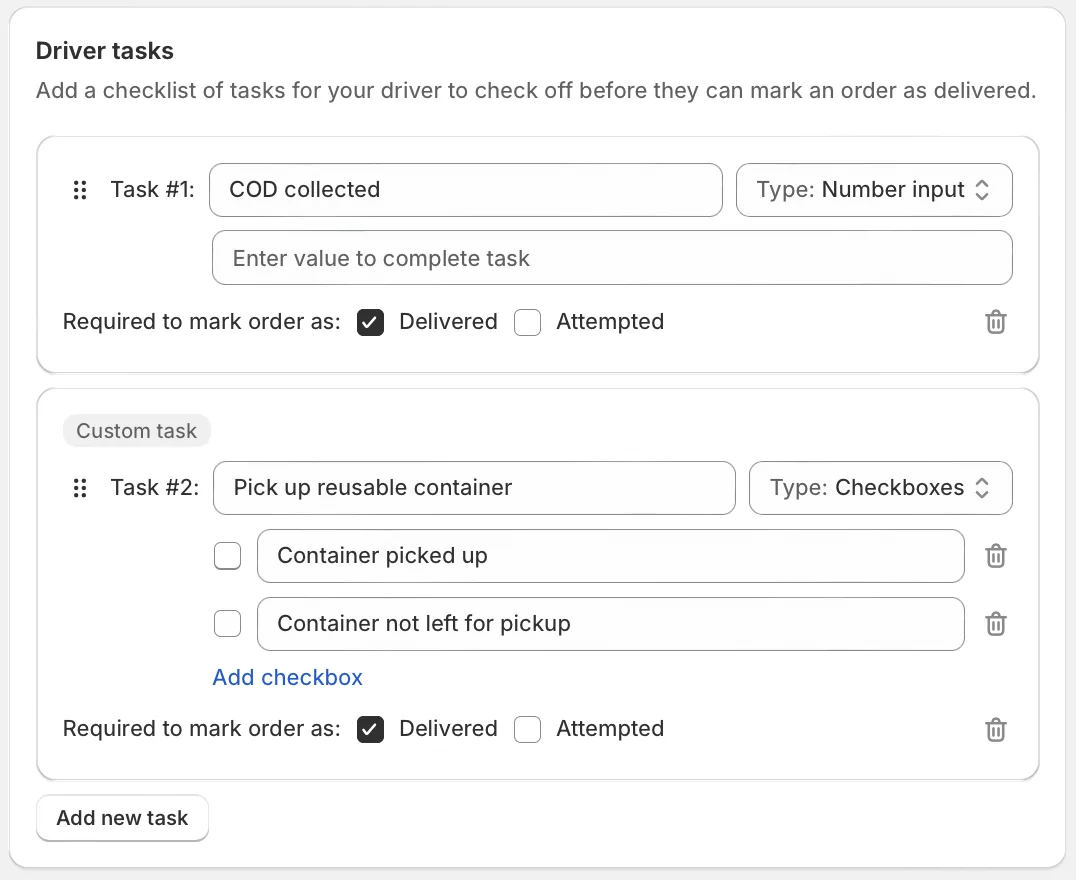Check Attempted for Task #1
The width and height of the screenshot is (1076, 880).
(x=527, y=322)
